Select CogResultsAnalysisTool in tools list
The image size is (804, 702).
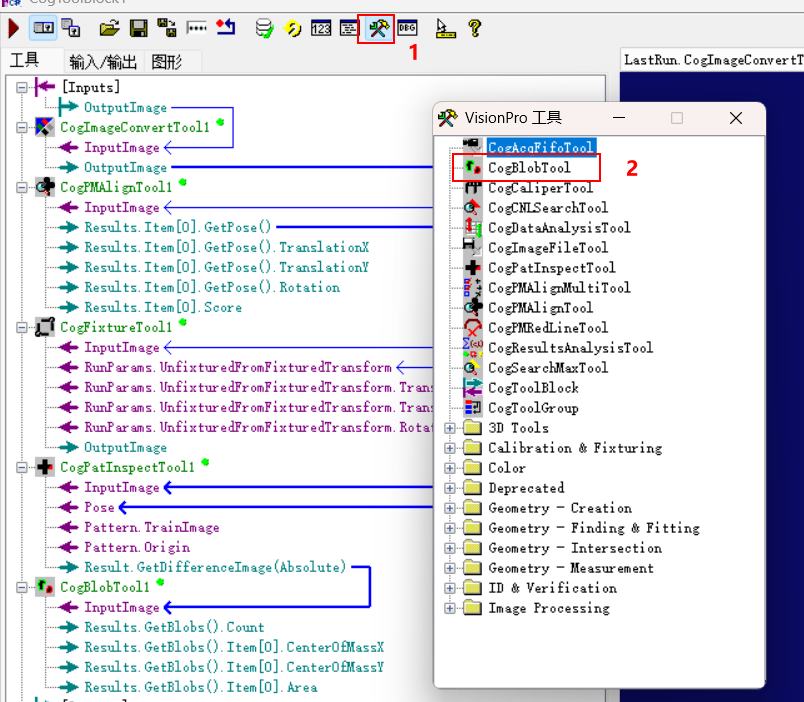coord(570,348)
